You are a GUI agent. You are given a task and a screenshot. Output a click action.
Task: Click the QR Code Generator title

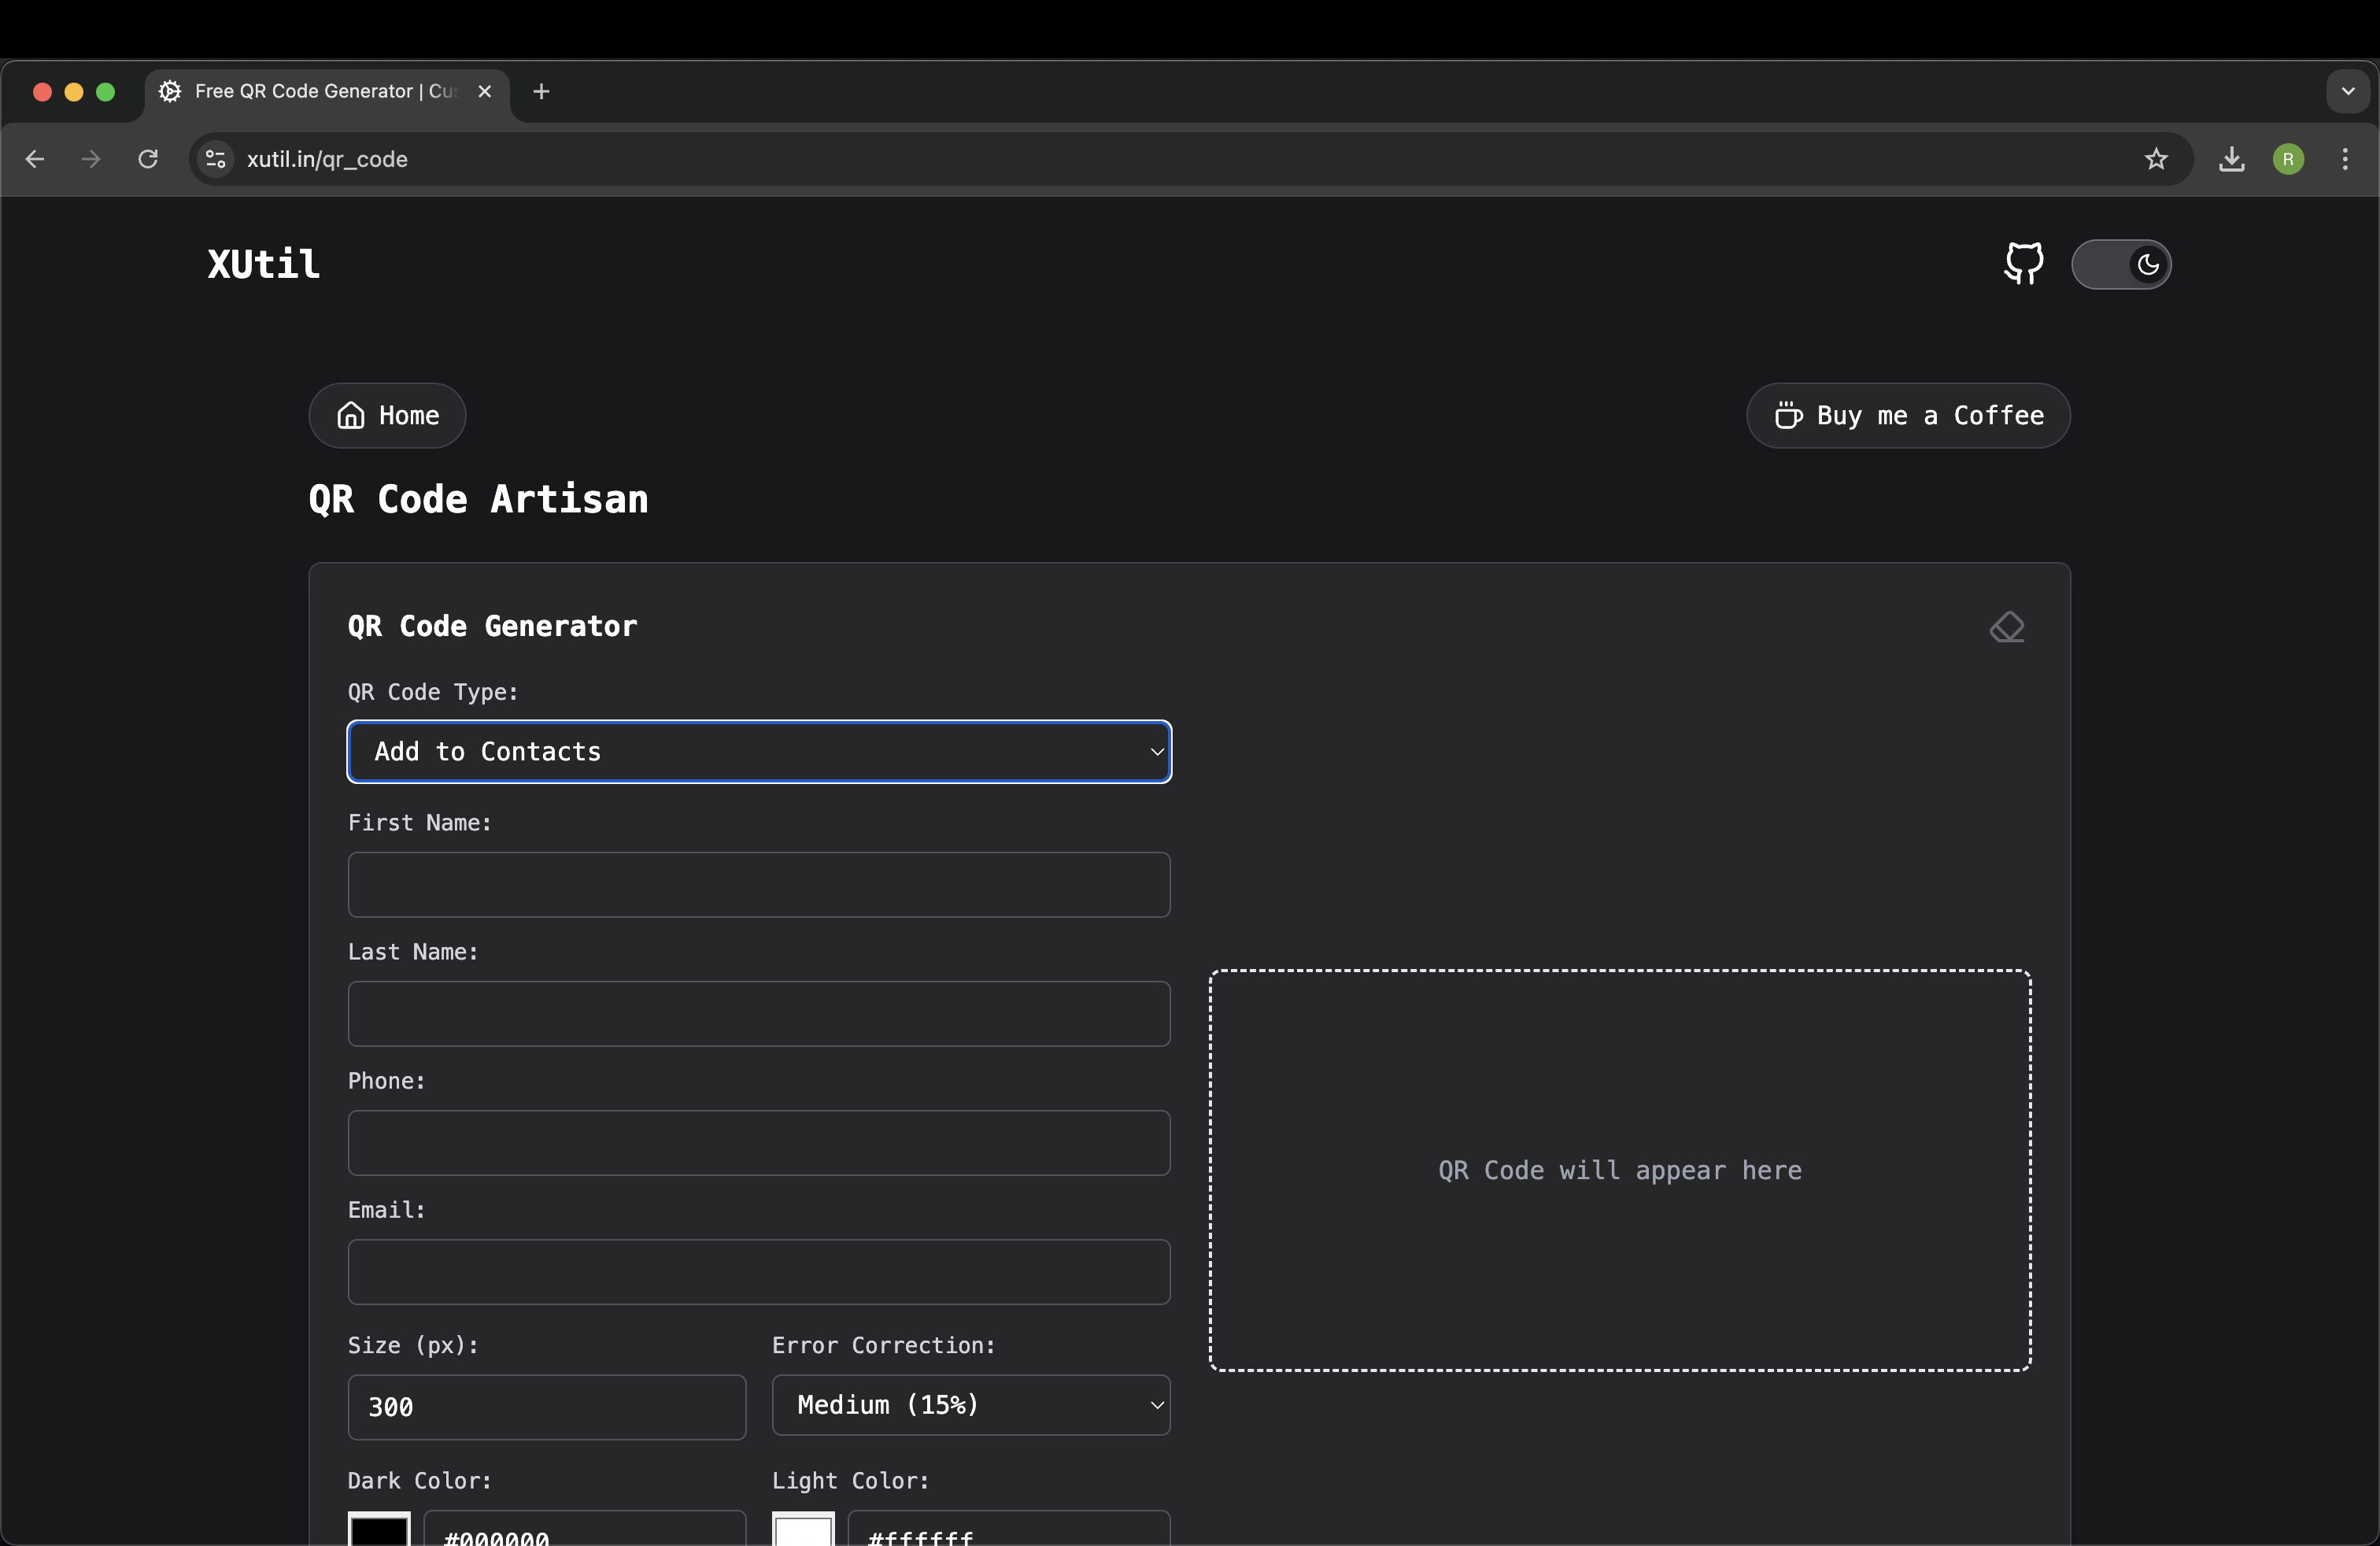tap(492, 626)
